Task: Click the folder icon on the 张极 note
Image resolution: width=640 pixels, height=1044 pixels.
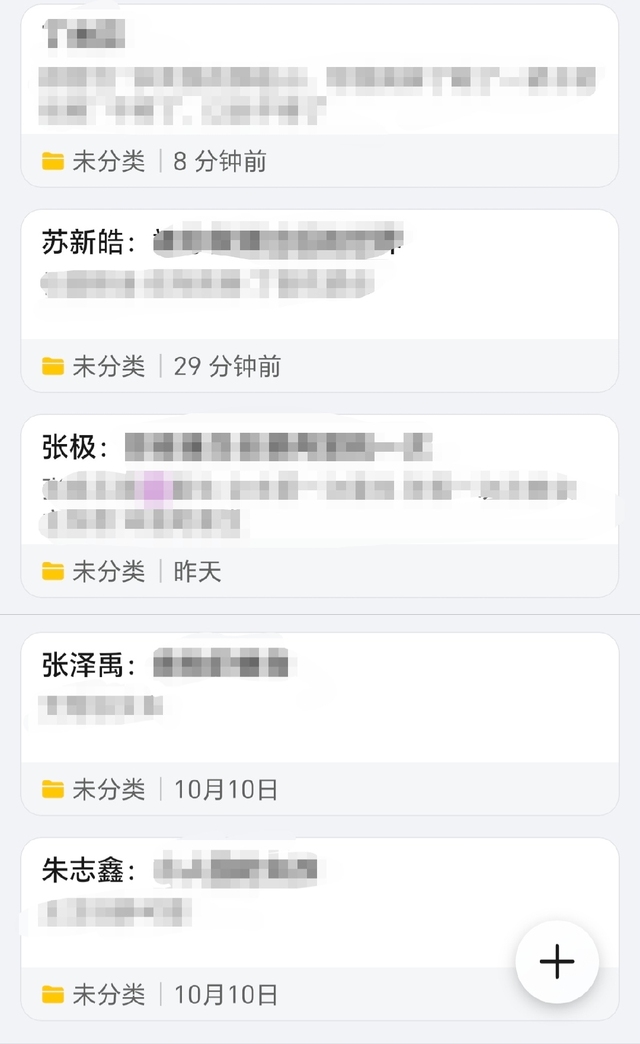Action: pyautogui.click(x=53, y=572)
